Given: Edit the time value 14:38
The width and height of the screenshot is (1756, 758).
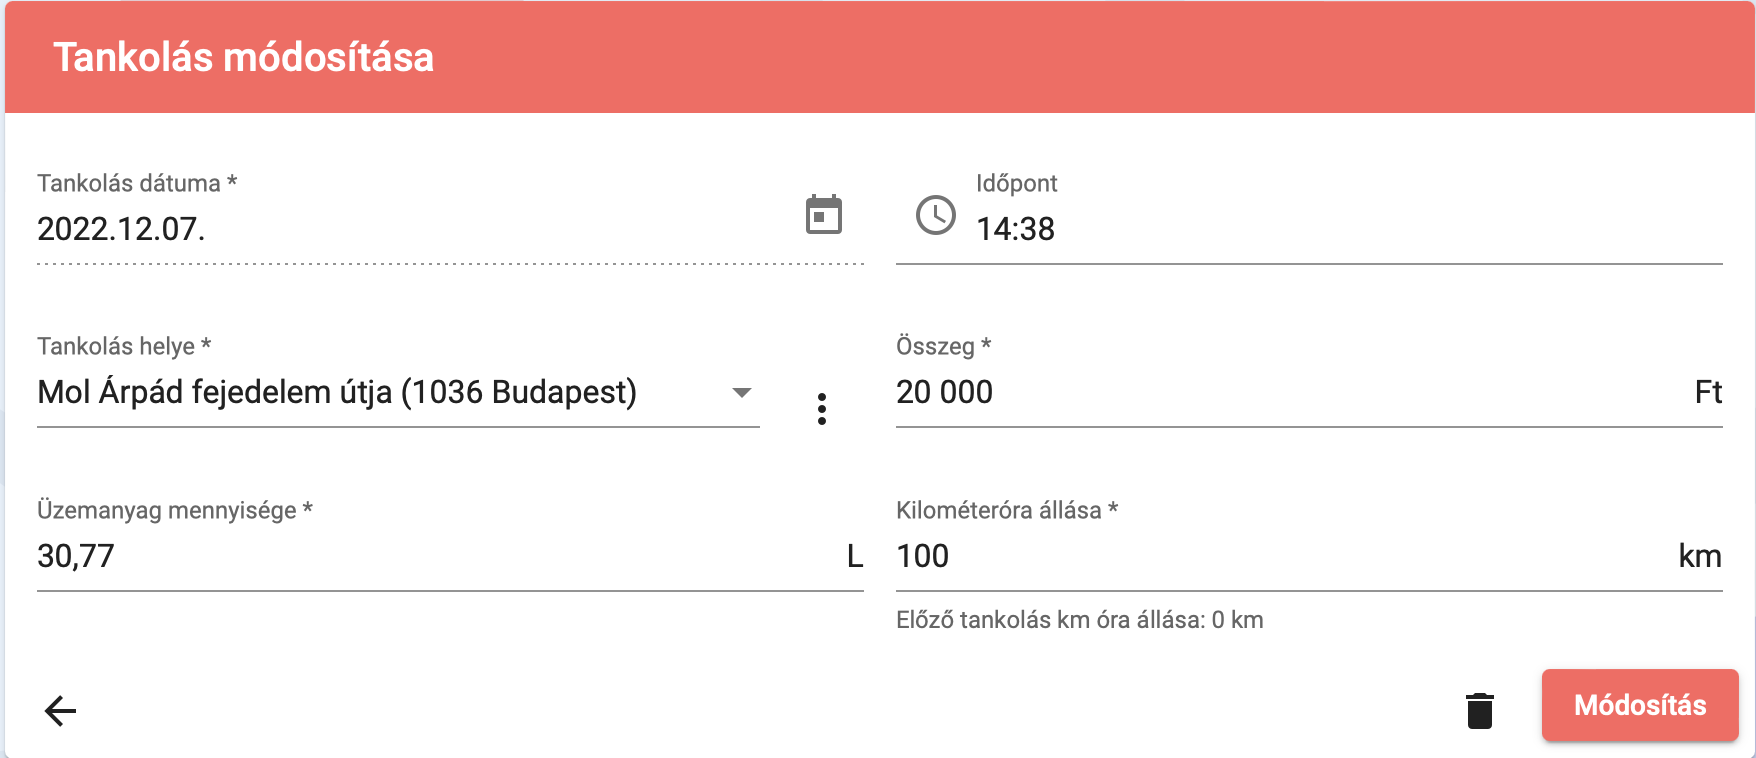Looking at the screenshot, I should (x=1015, y=229).
